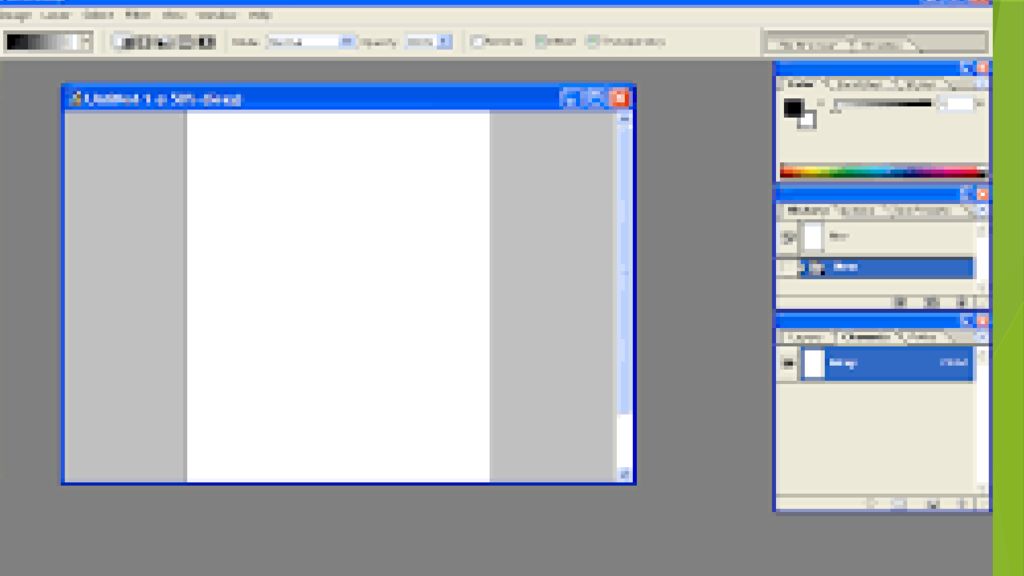Switch to the Styles tab
This screenshot has width=1024, height=576.
921,84
